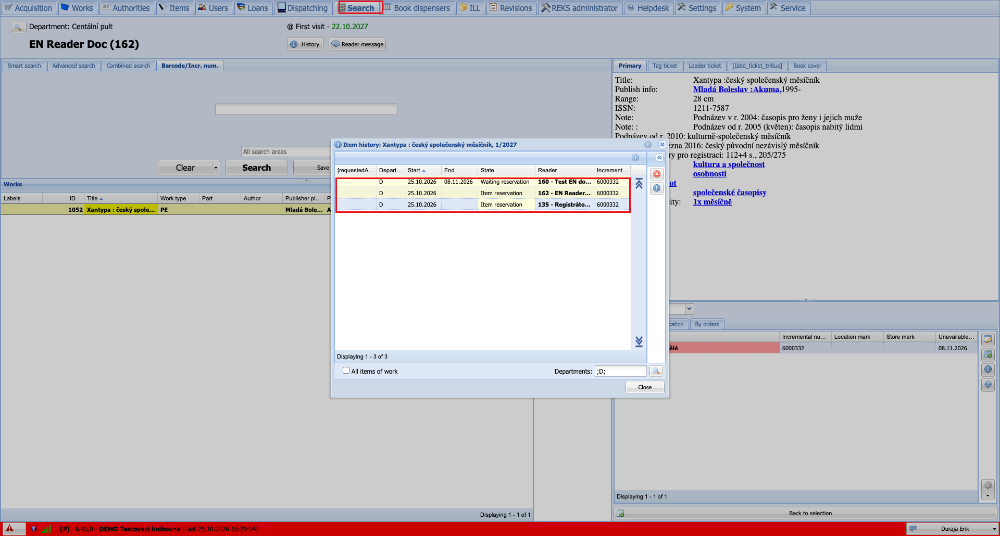
Task: Switch to the Loans module tab
Action: tap(253, 8)
